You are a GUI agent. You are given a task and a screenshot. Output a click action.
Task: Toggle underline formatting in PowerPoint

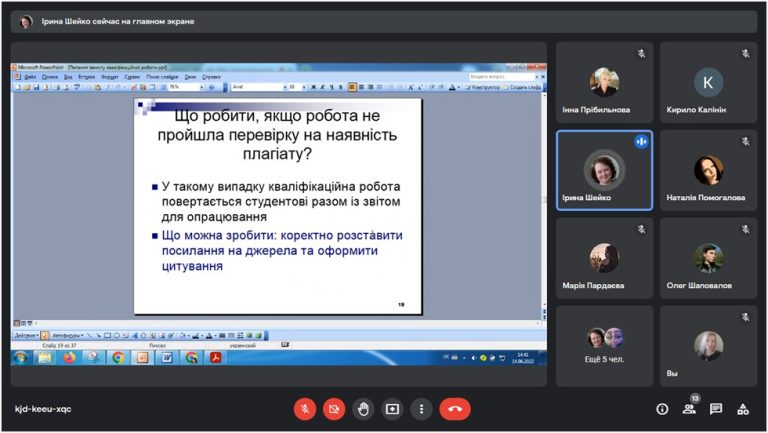(x=332, y=87)
